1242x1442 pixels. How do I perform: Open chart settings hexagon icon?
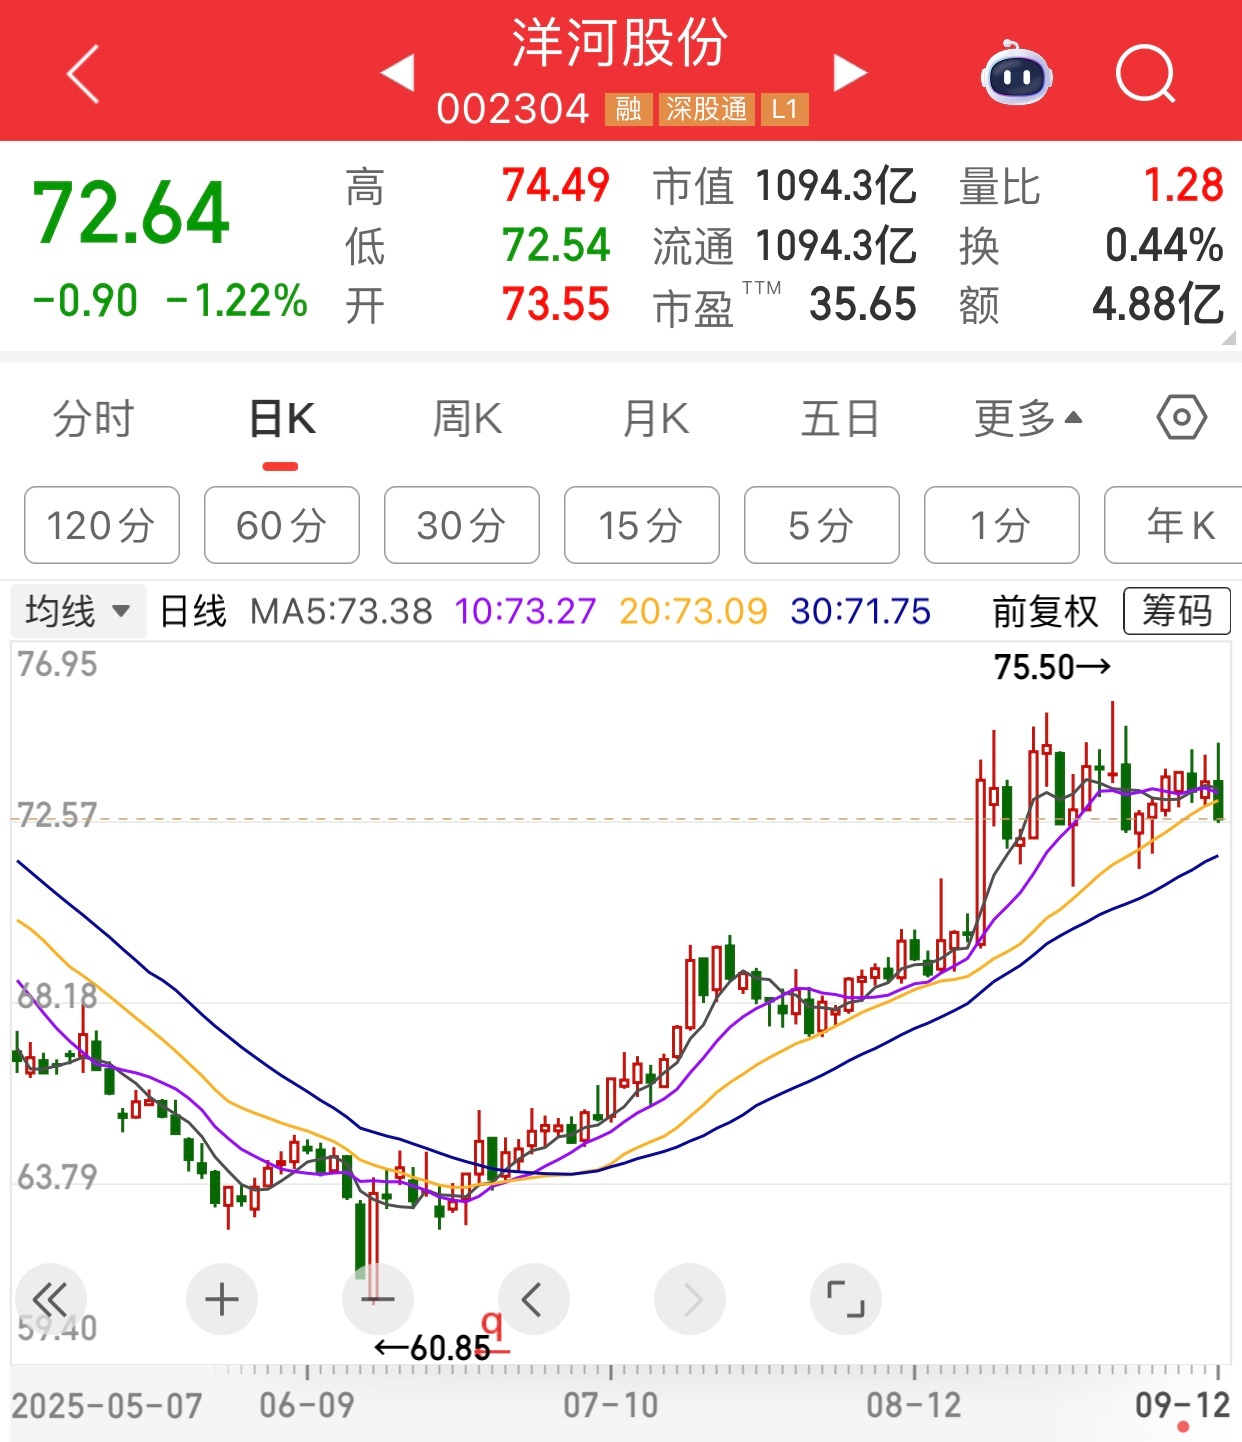(x=1181, y=417)
